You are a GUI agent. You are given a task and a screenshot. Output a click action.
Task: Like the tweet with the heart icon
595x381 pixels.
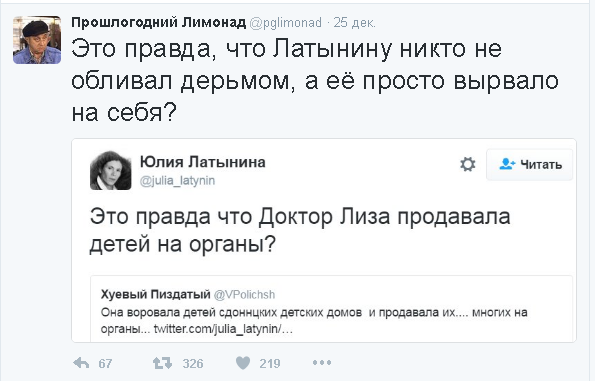[x=243, y=363]
